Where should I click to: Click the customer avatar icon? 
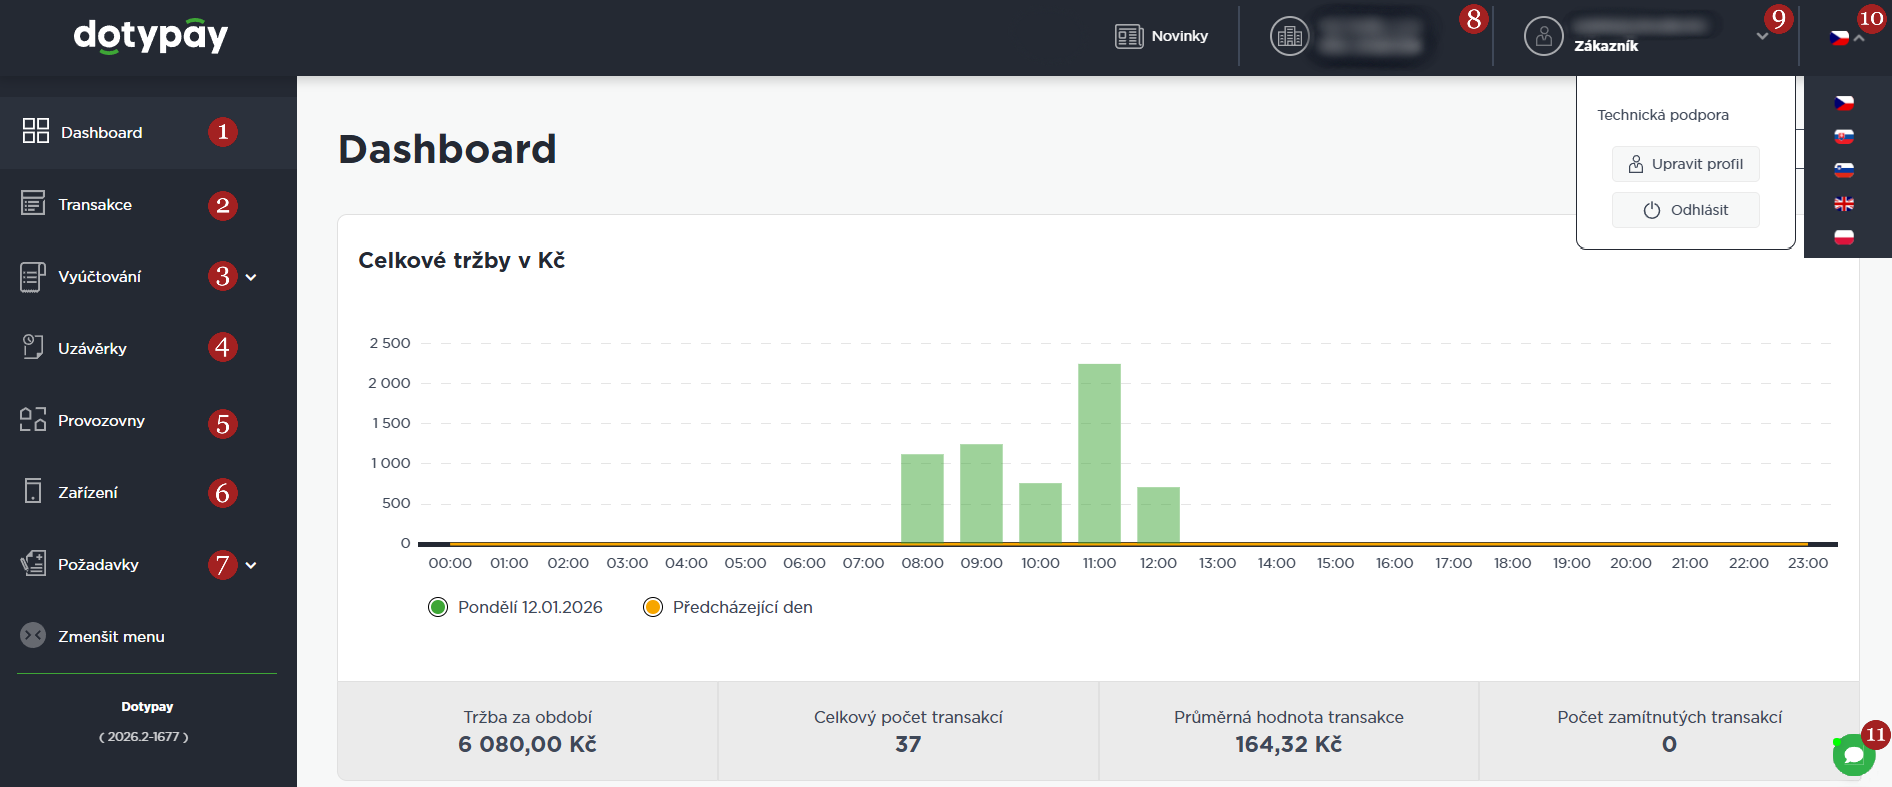[x=1543, y=37]
